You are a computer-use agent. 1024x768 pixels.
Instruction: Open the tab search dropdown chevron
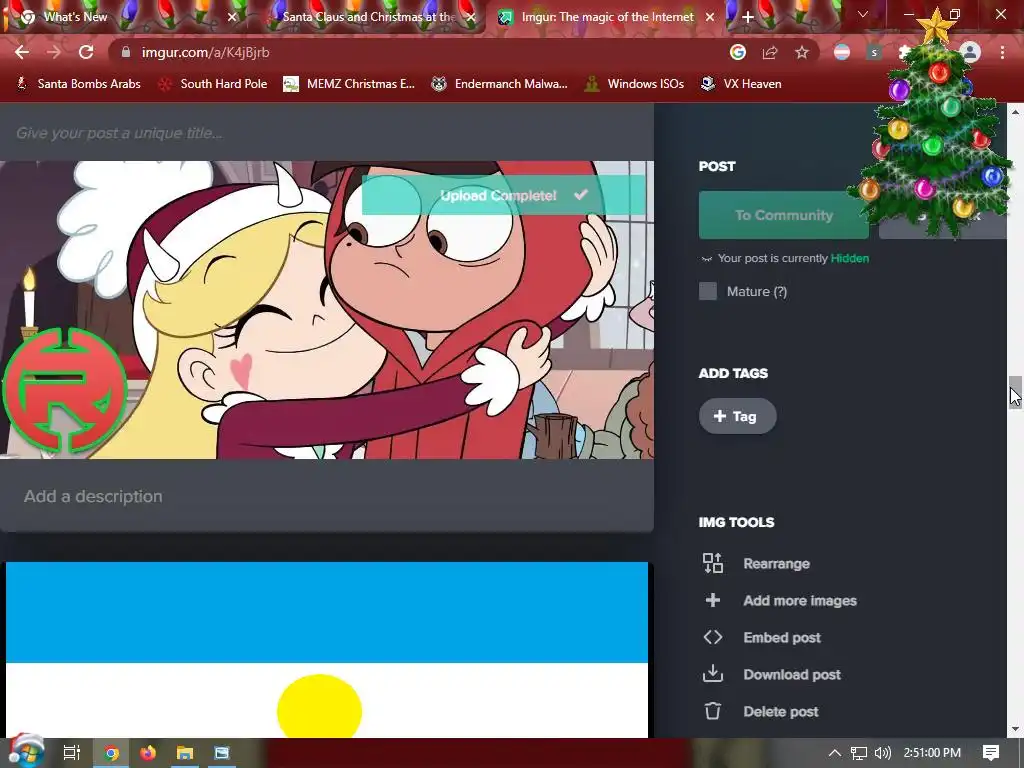tap(863, 14)
